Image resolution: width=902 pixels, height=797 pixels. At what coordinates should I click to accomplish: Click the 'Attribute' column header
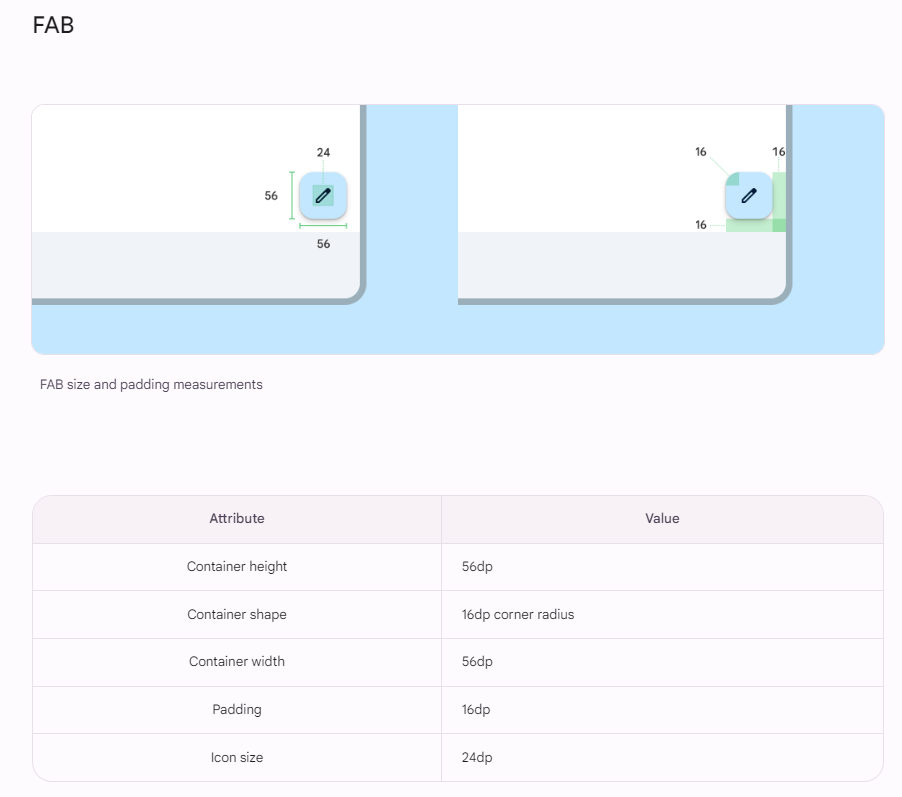point(237,518)
